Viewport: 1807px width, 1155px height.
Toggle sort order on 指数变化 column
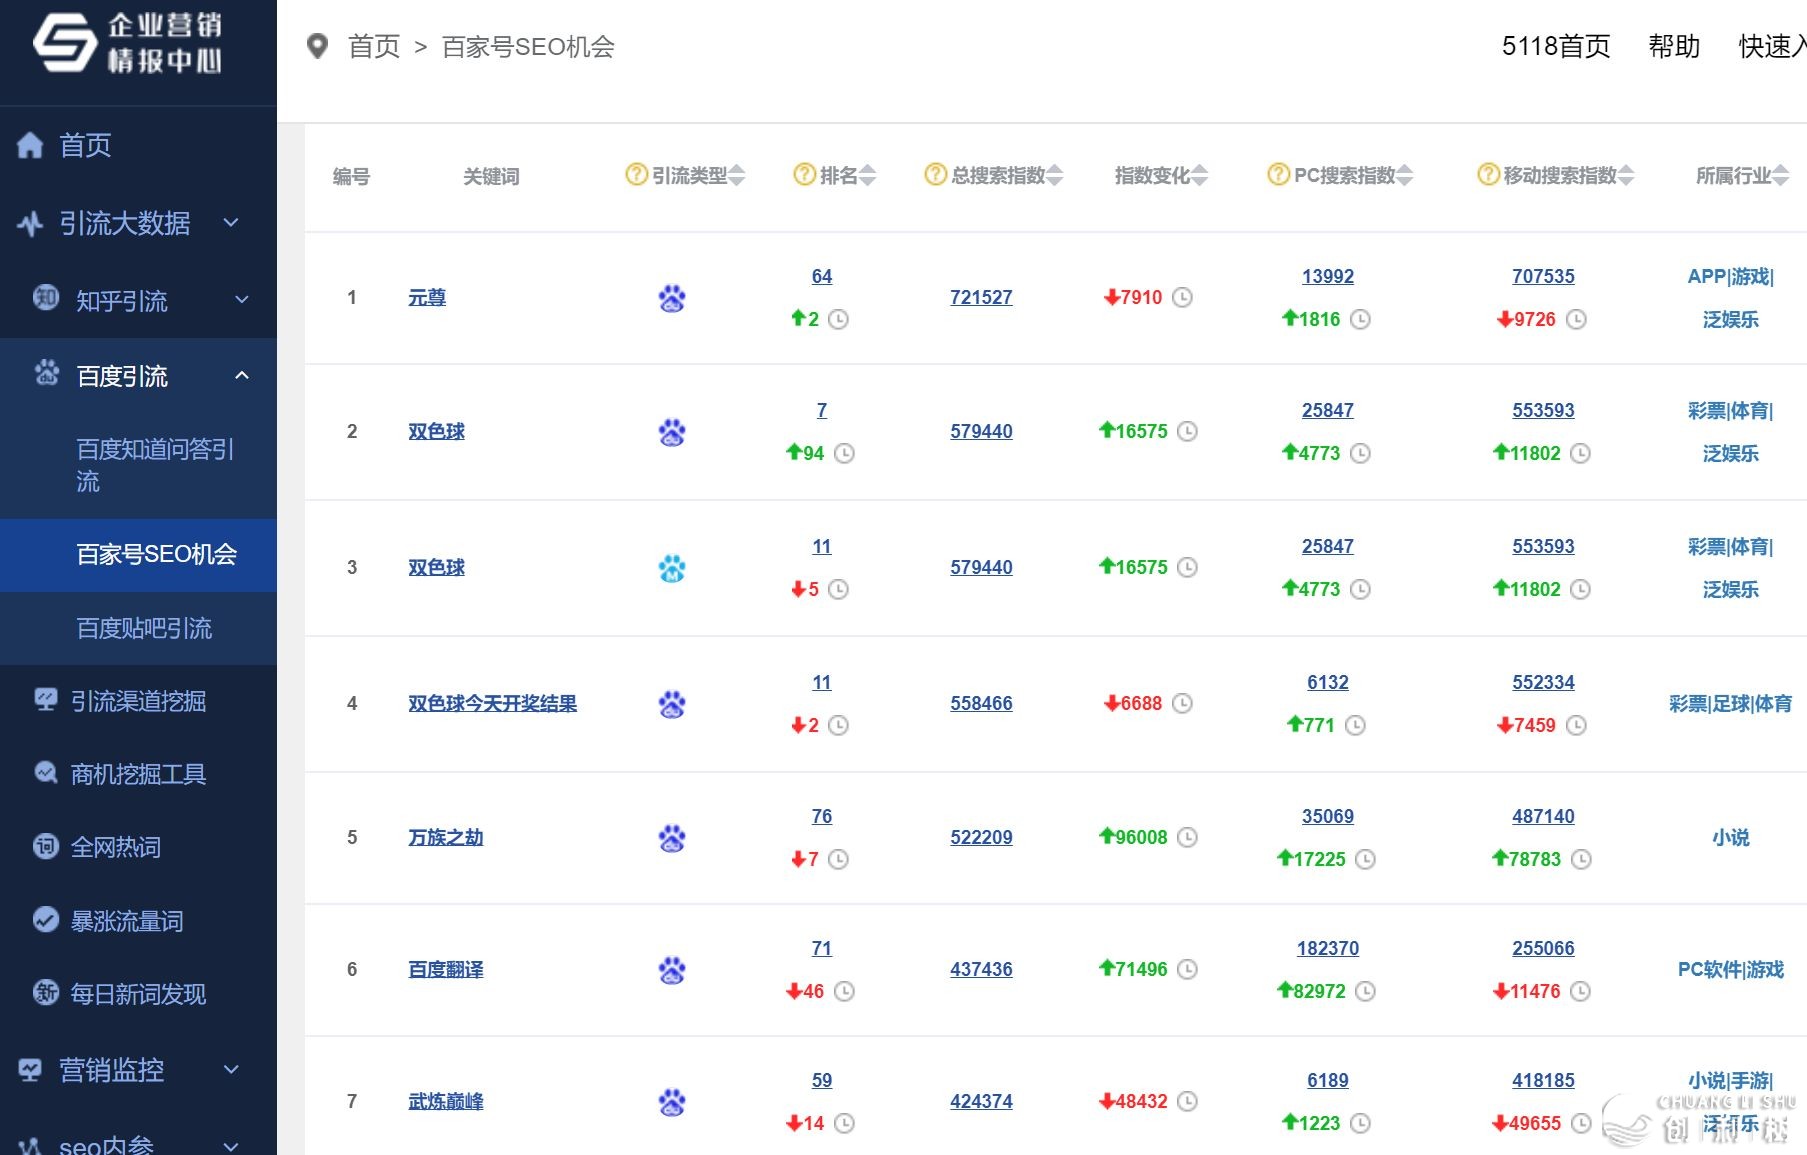point(1200,176)
